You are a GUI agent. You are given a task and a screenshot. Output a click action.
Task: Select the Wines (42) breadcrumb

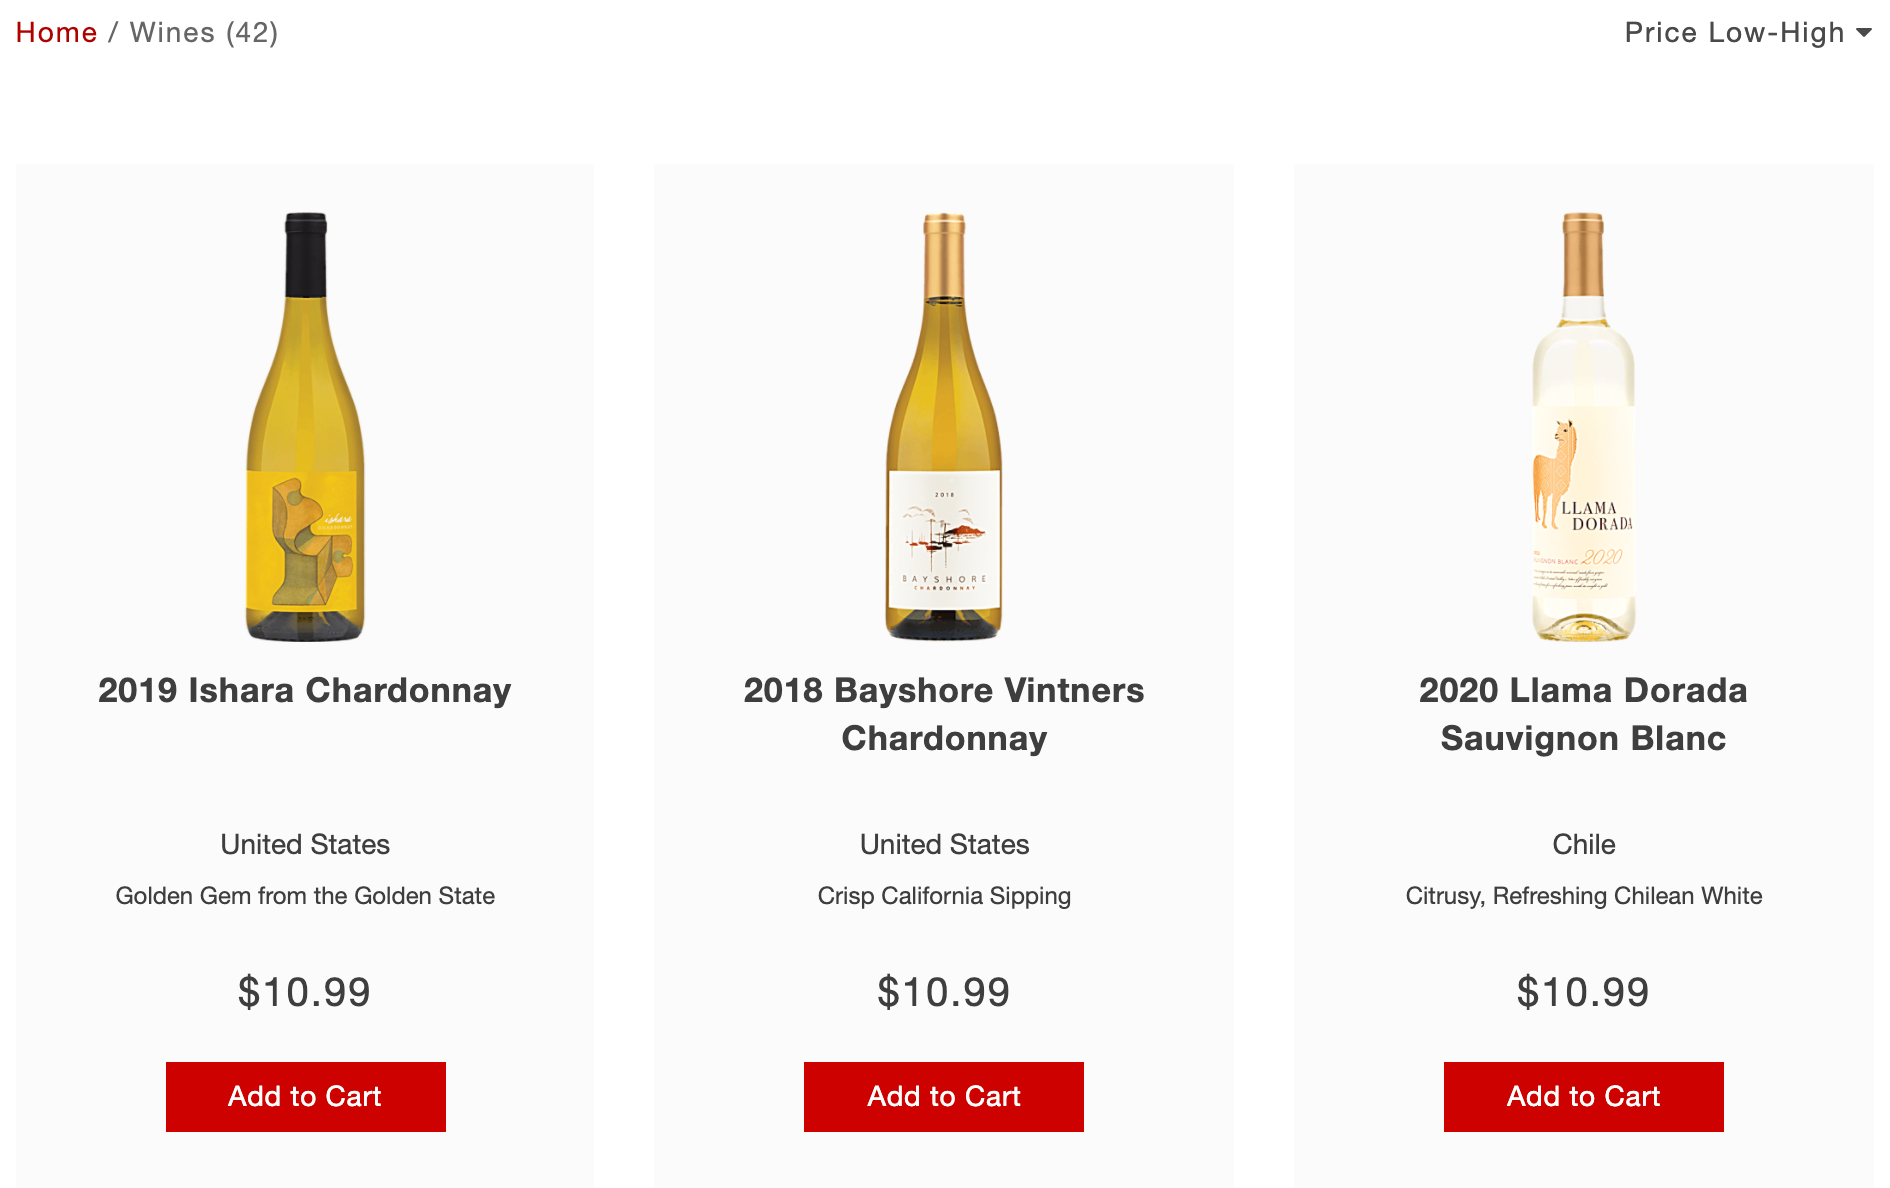(203, 32)
